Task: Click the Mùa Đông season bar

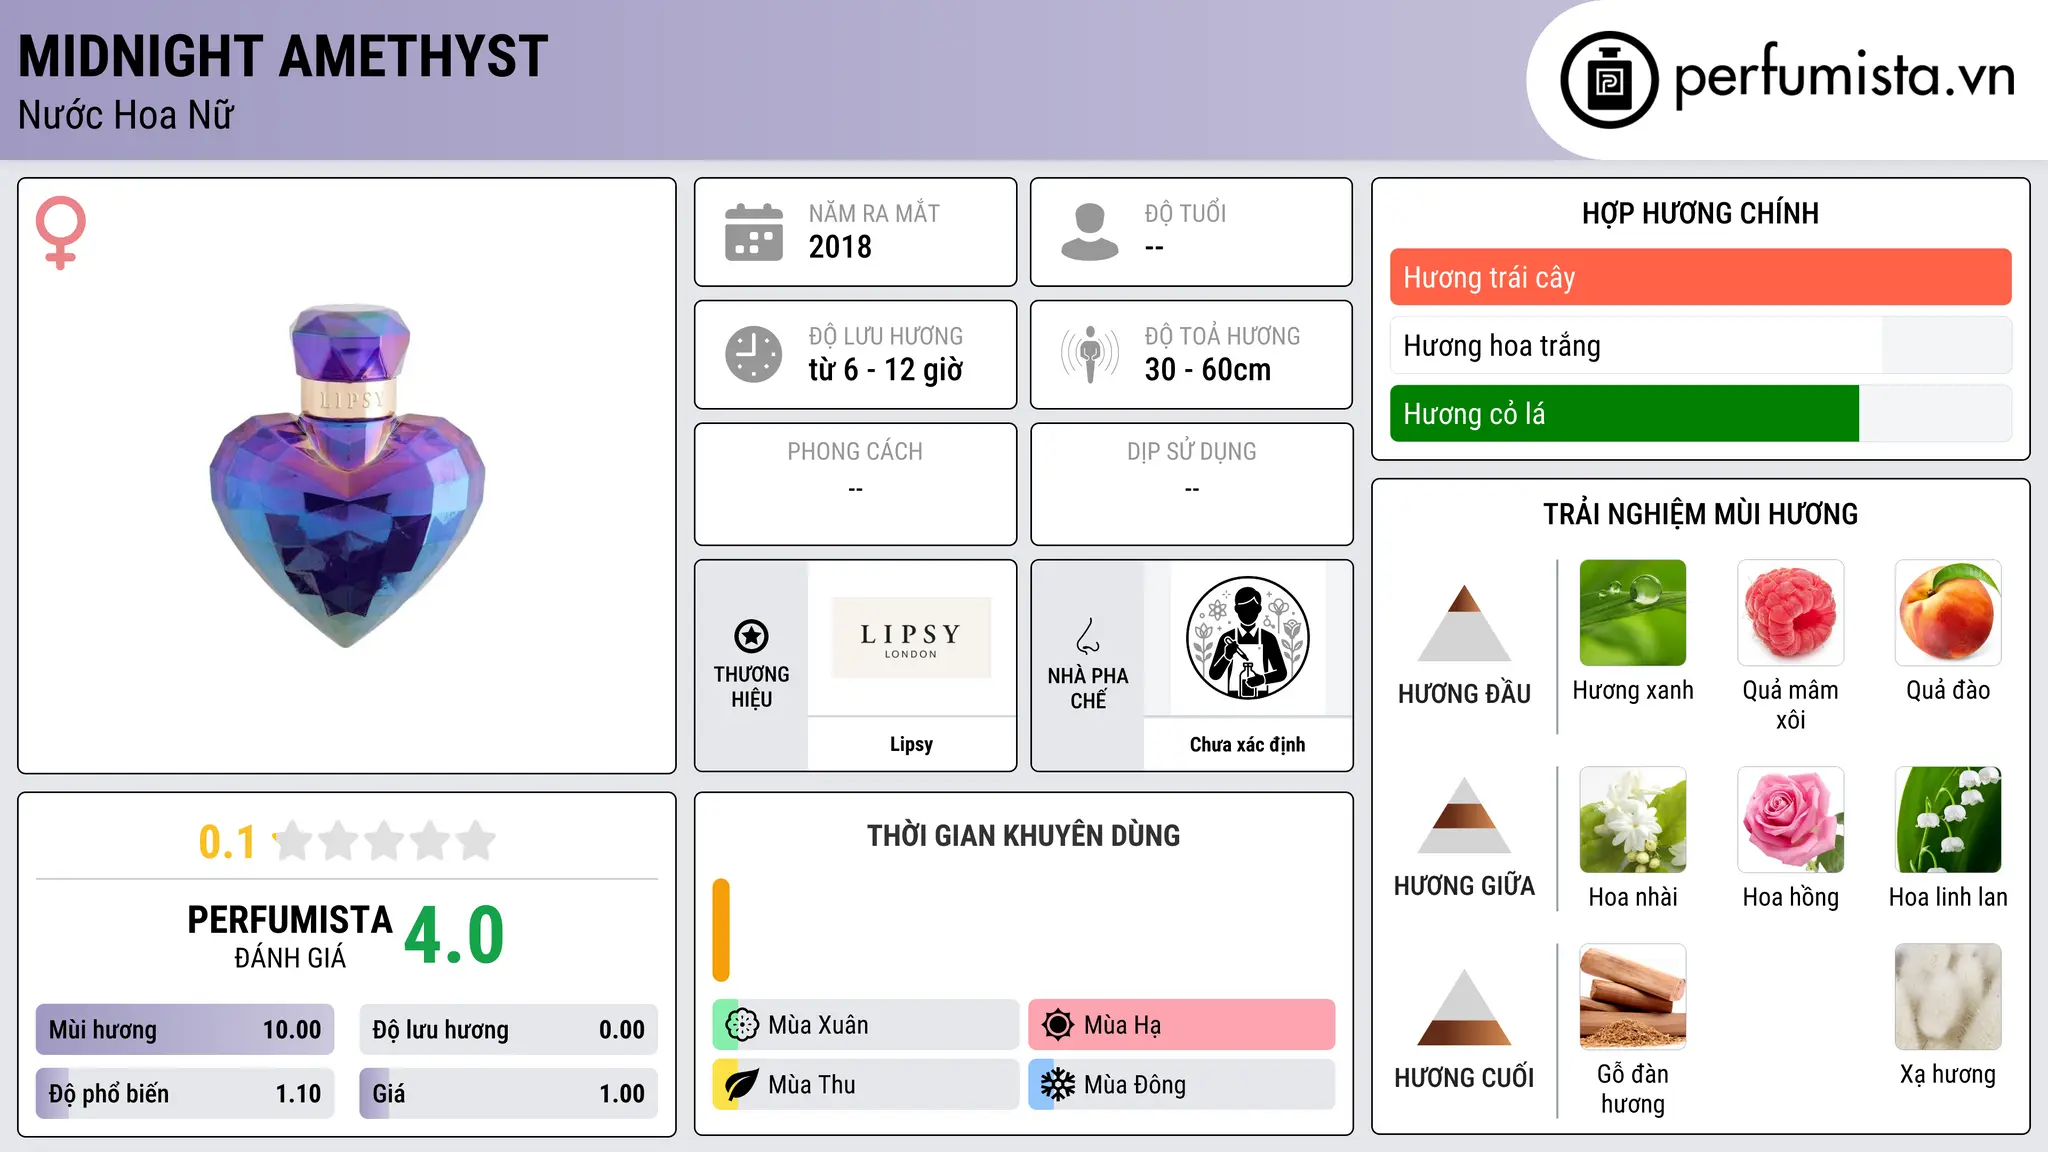Action: [x=1182, y=1085]
